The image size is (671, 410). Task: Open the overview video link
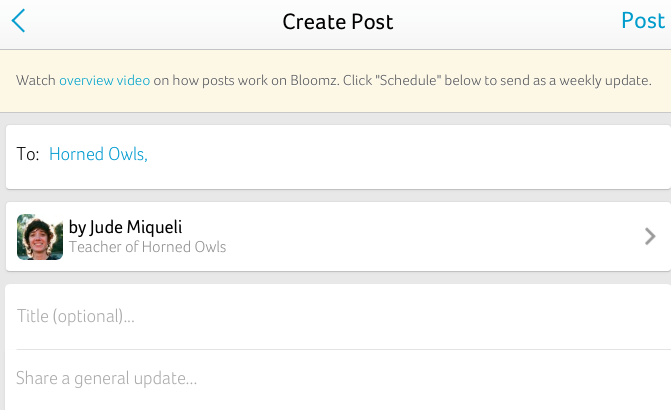click(x=104, y=80)
